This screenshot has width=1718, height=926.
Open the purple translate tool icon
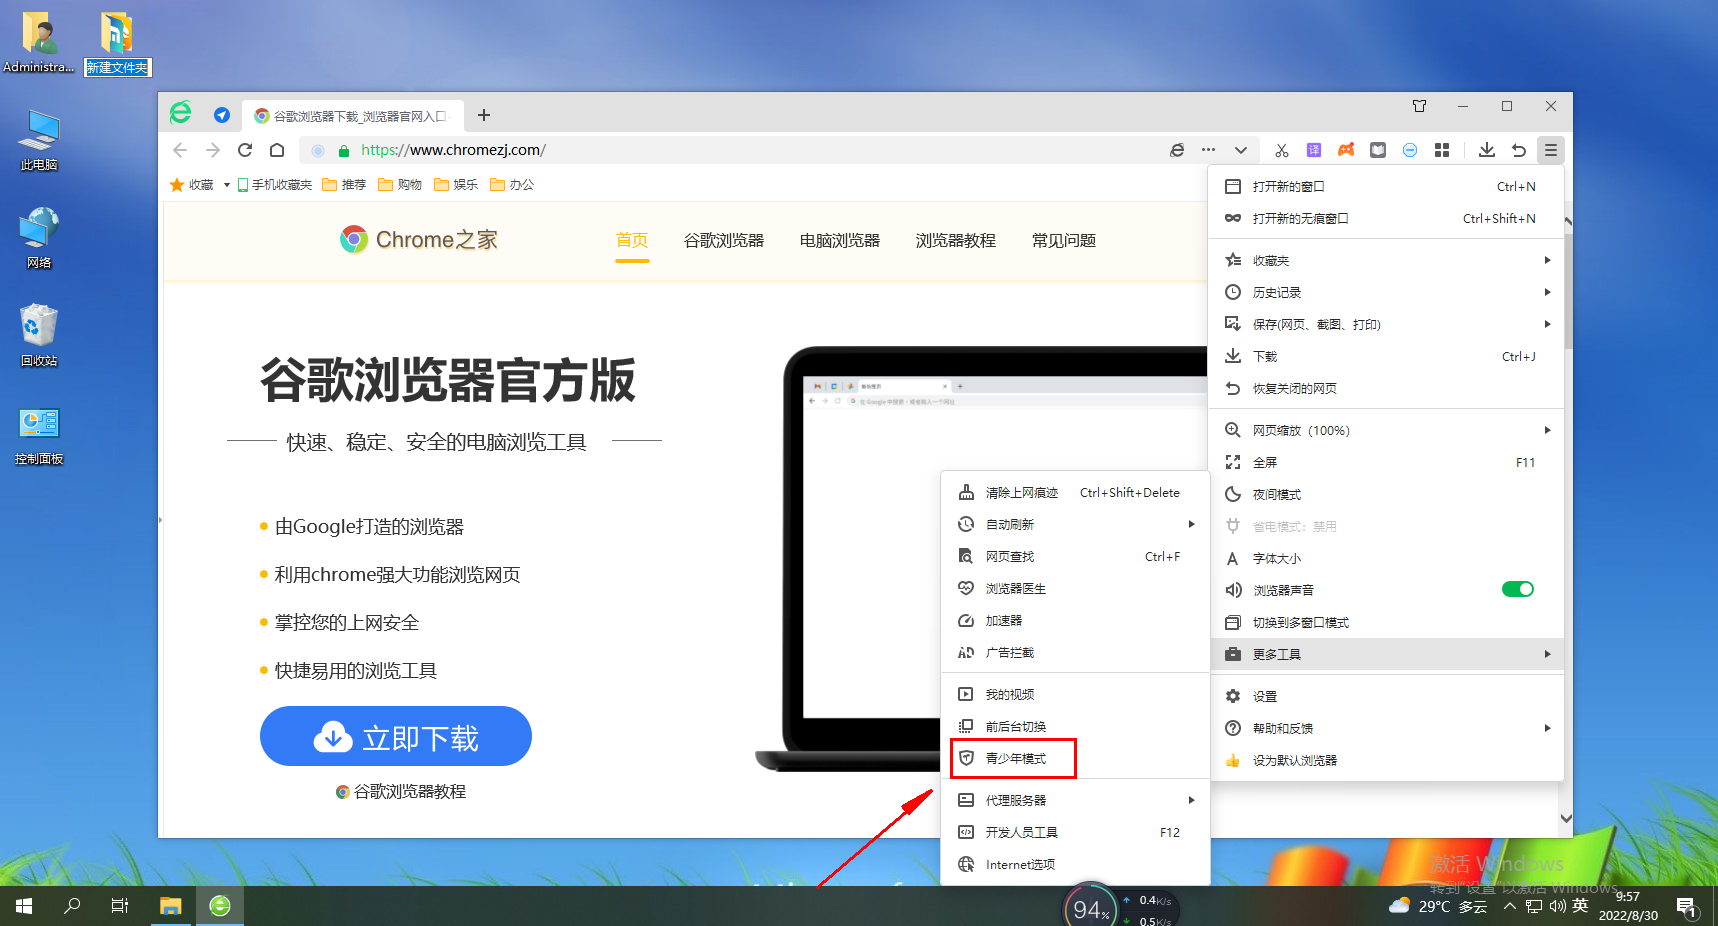1313,150
